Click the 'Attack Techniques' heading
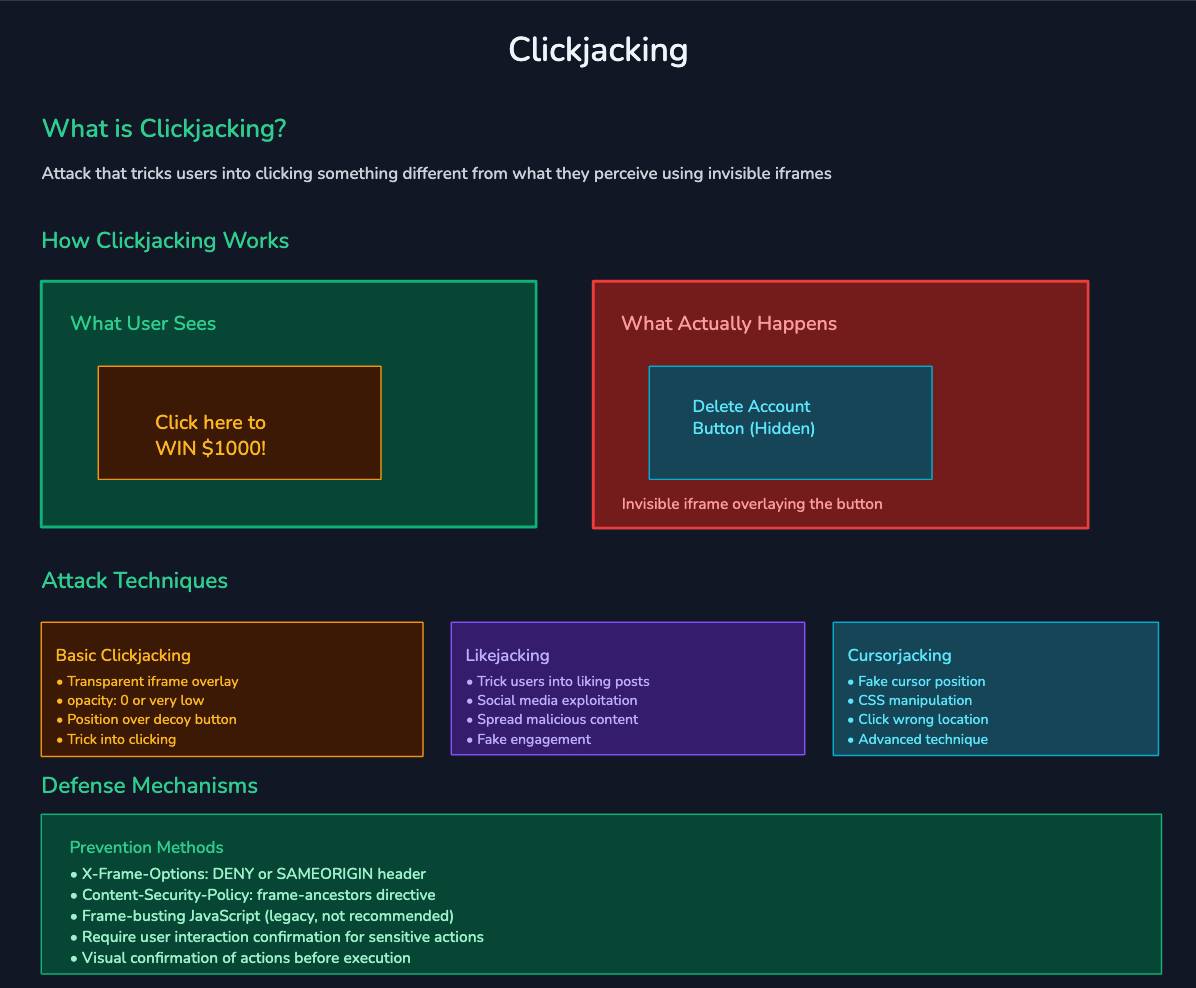The image size is (1196, 988). (x=134, y=581)
